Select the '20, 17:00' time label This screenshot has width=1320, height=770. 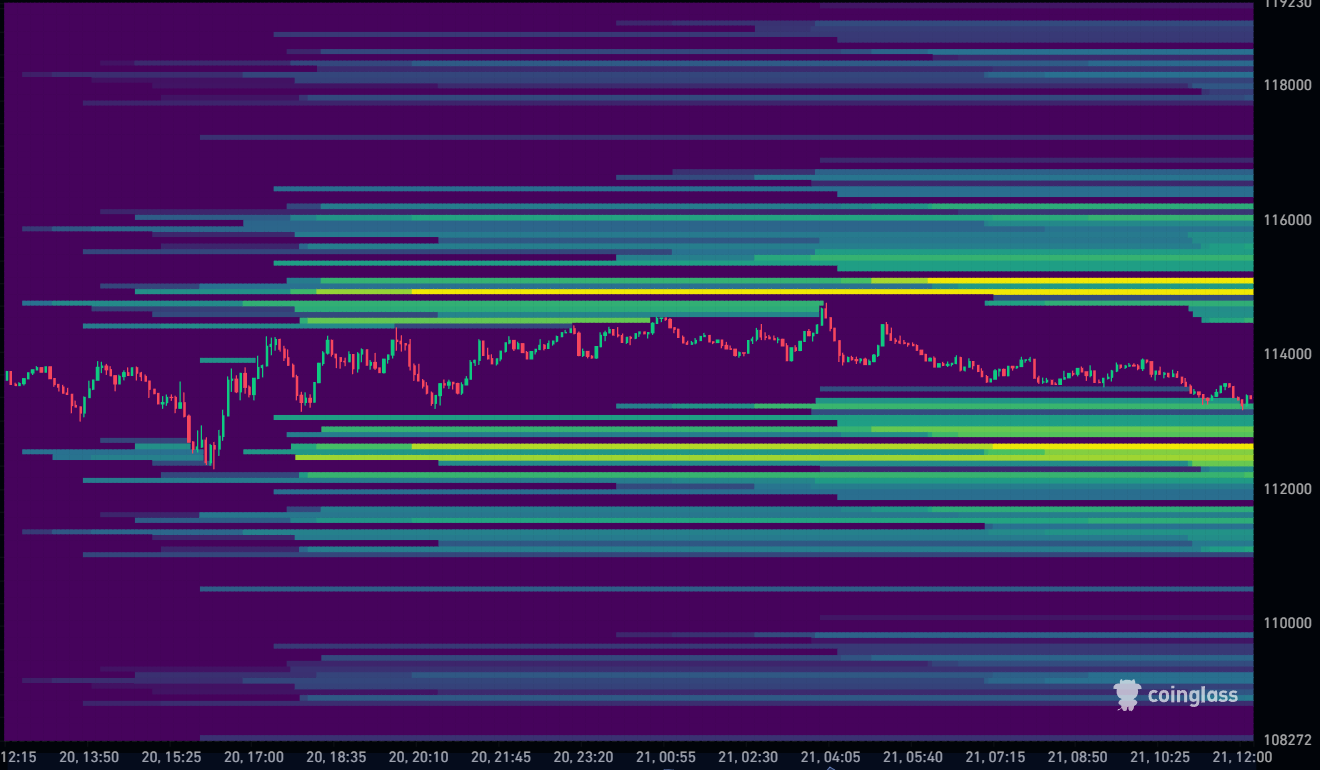254,757
